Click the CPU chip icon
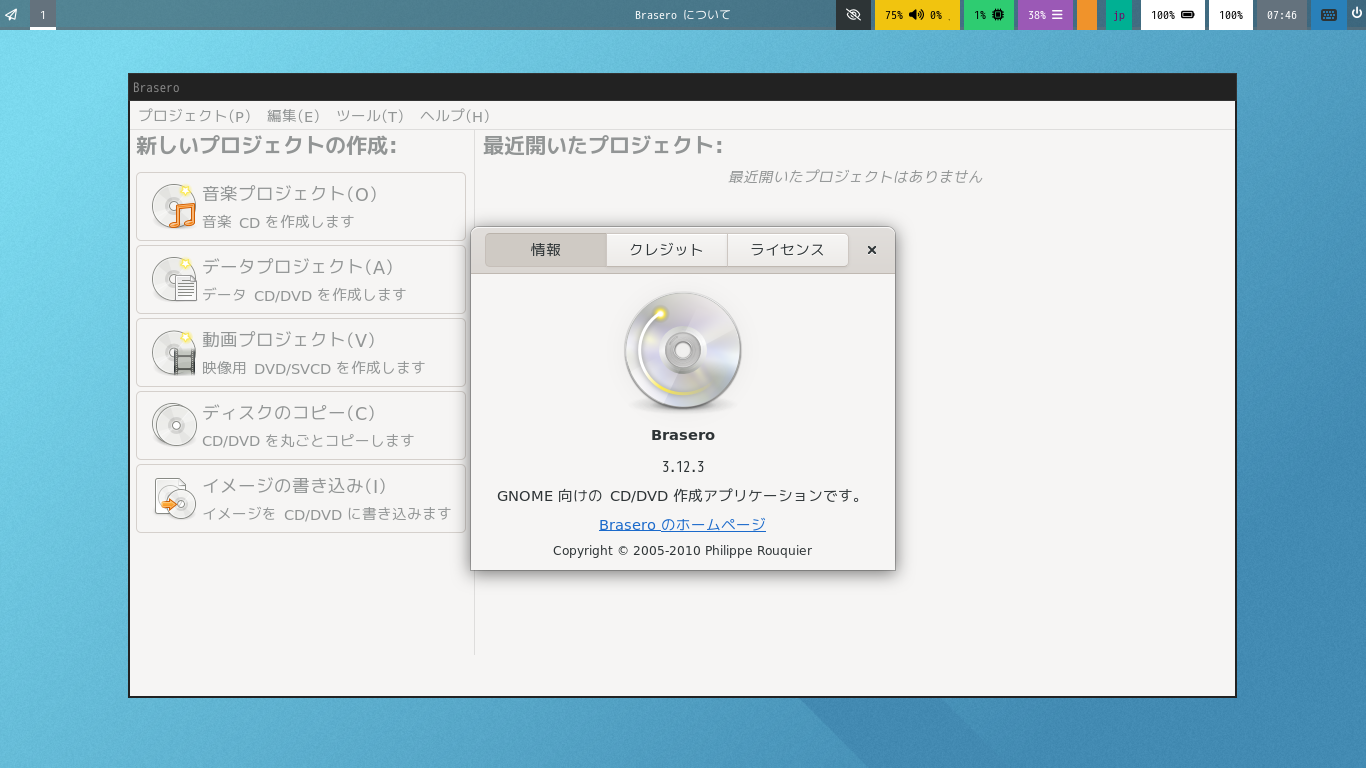This screenshot has width=1366, height=768. (998, 15)
